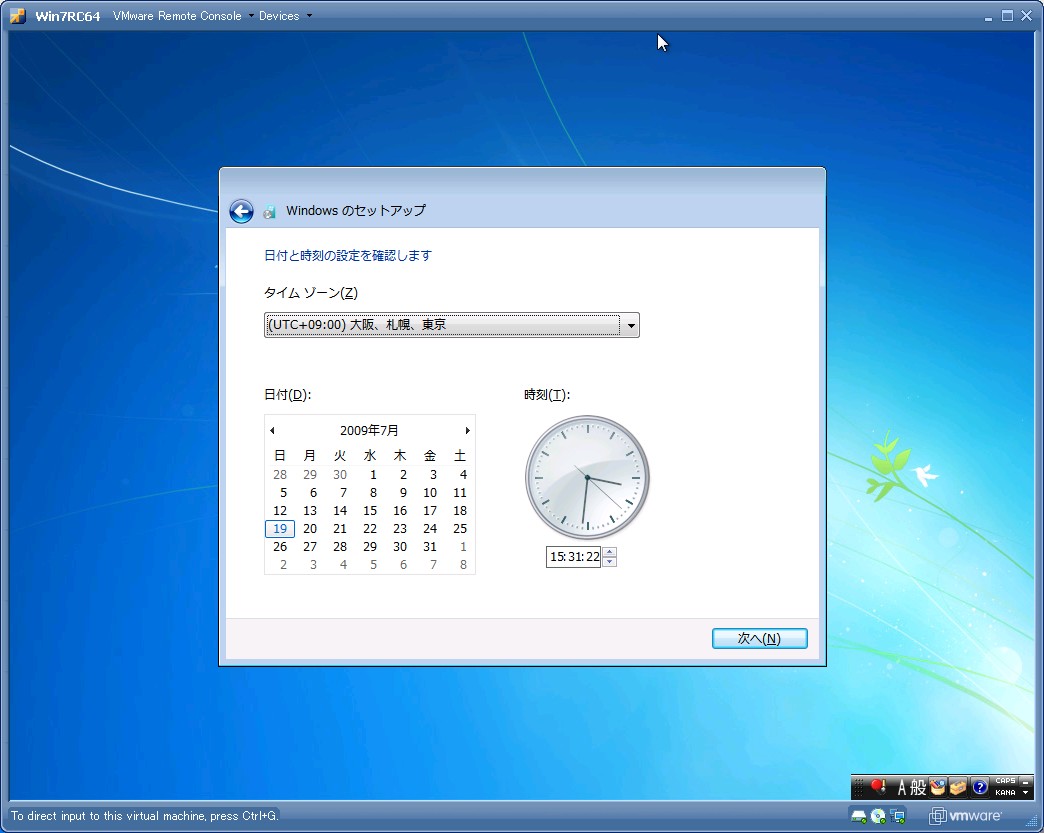Viewport: 1044px width, 833px height.
Task: Click 次へ(N) Next button
Action: pos(760,639)
